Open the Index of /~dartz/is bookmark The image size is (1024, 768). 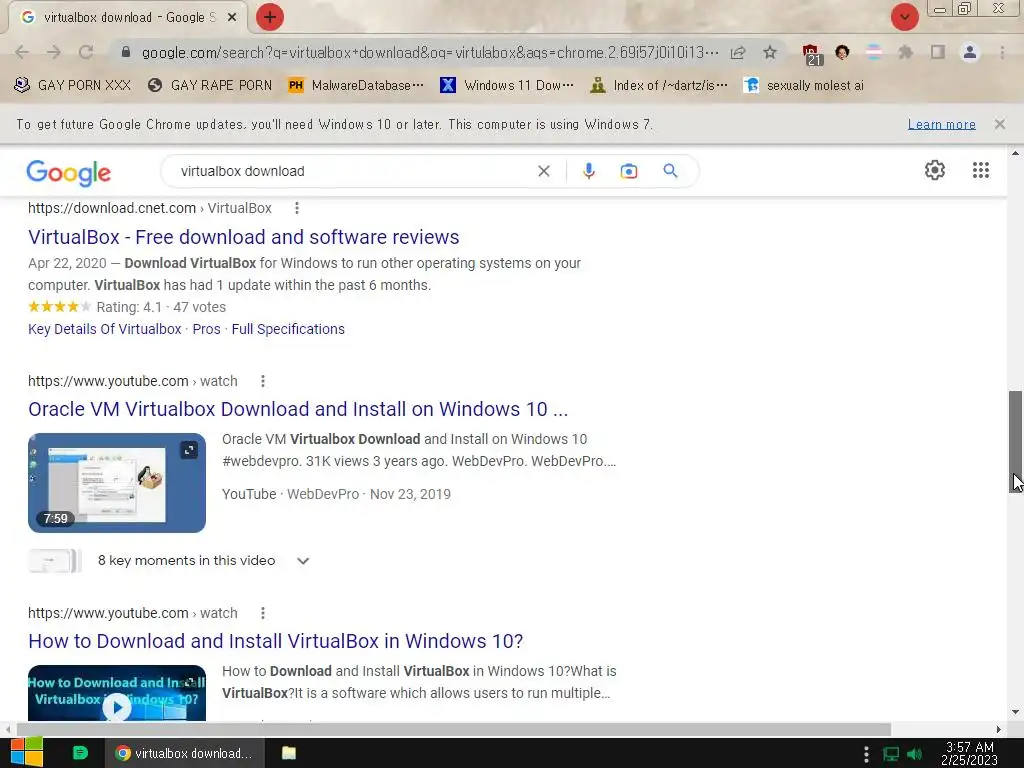(658, 85)
